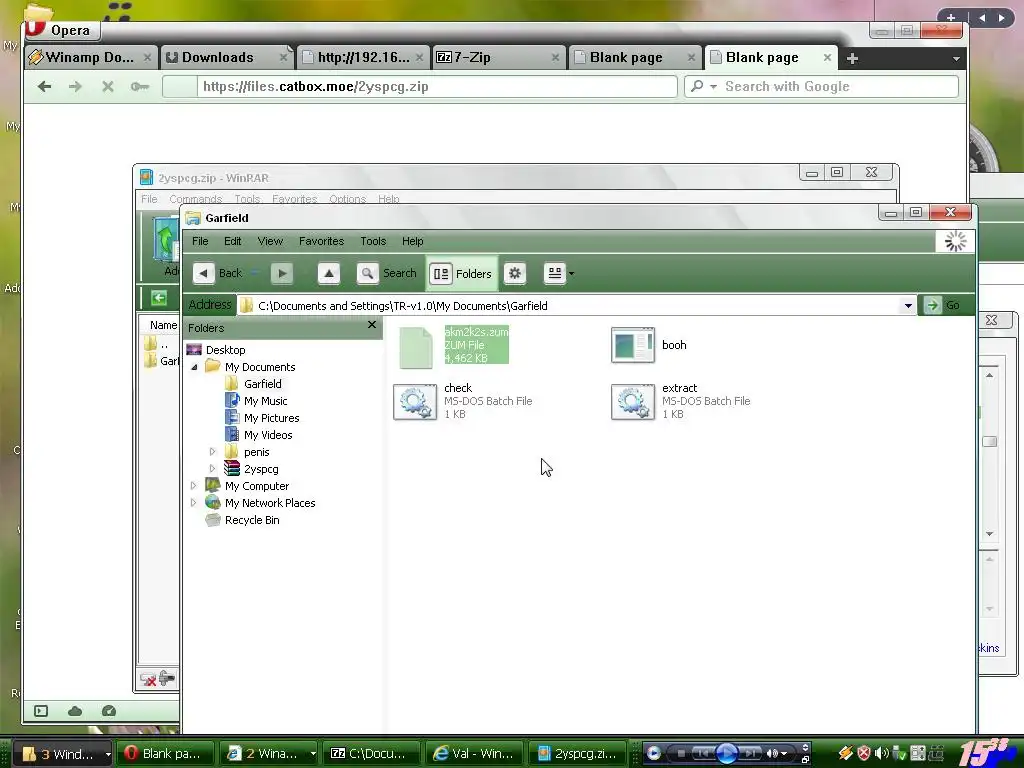This screenshot has width=1024, height=768.
Task: Open the View menu in Garfield window
Action: (x=270, y=241)
